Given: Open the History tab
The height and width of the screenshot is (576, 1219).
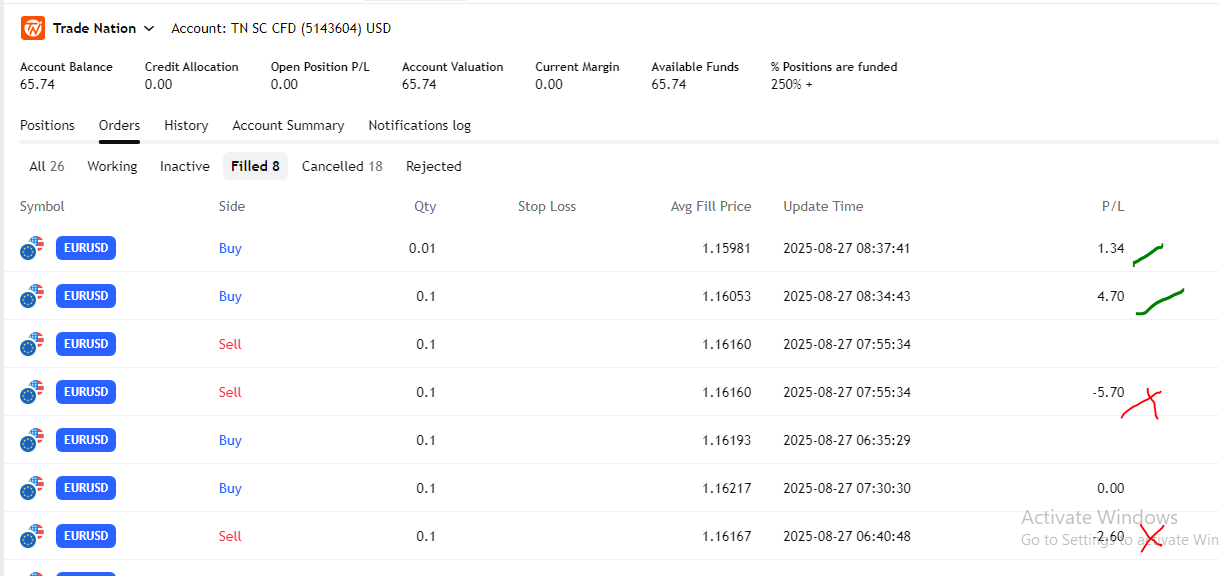Looking at the screenshot, I should pos(186,125).
